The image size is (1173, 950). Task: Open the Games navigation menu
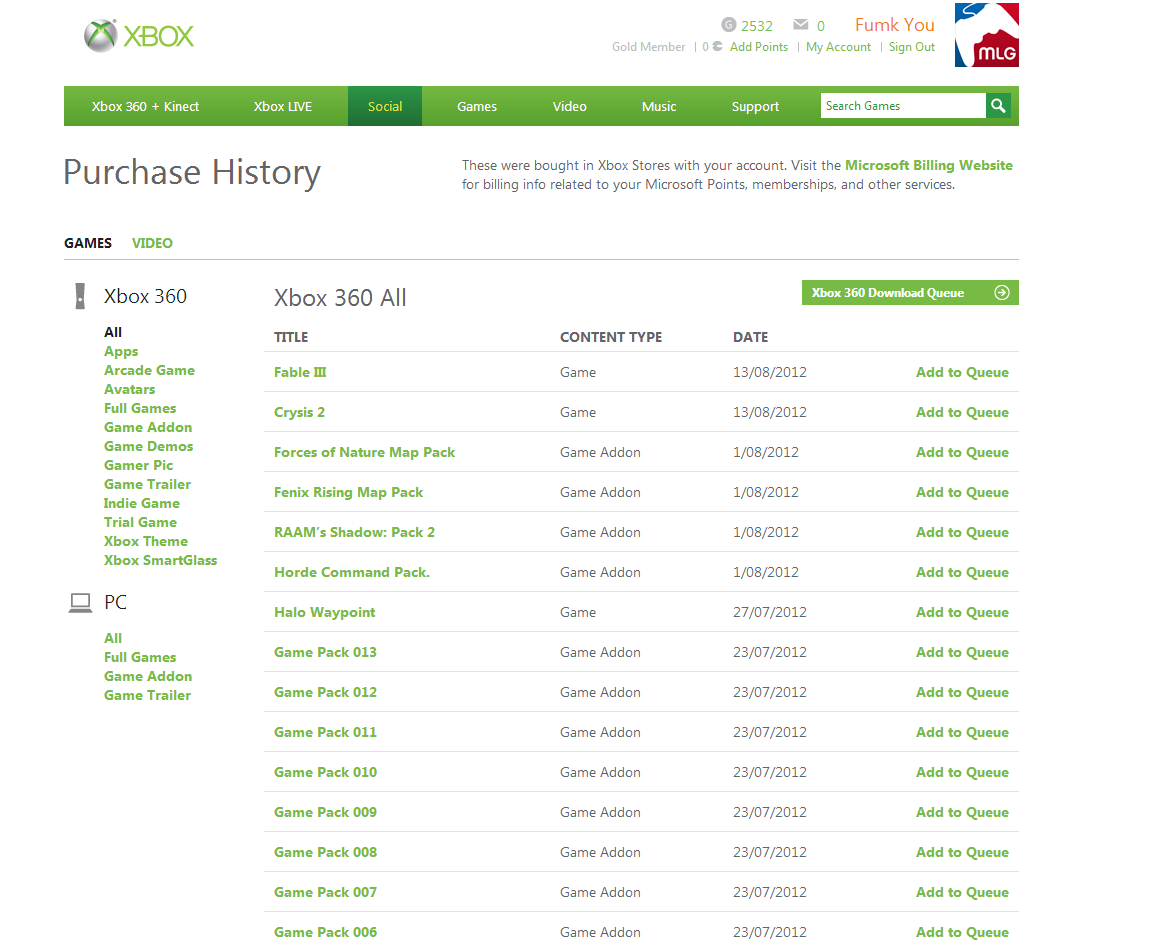[477, 106]
